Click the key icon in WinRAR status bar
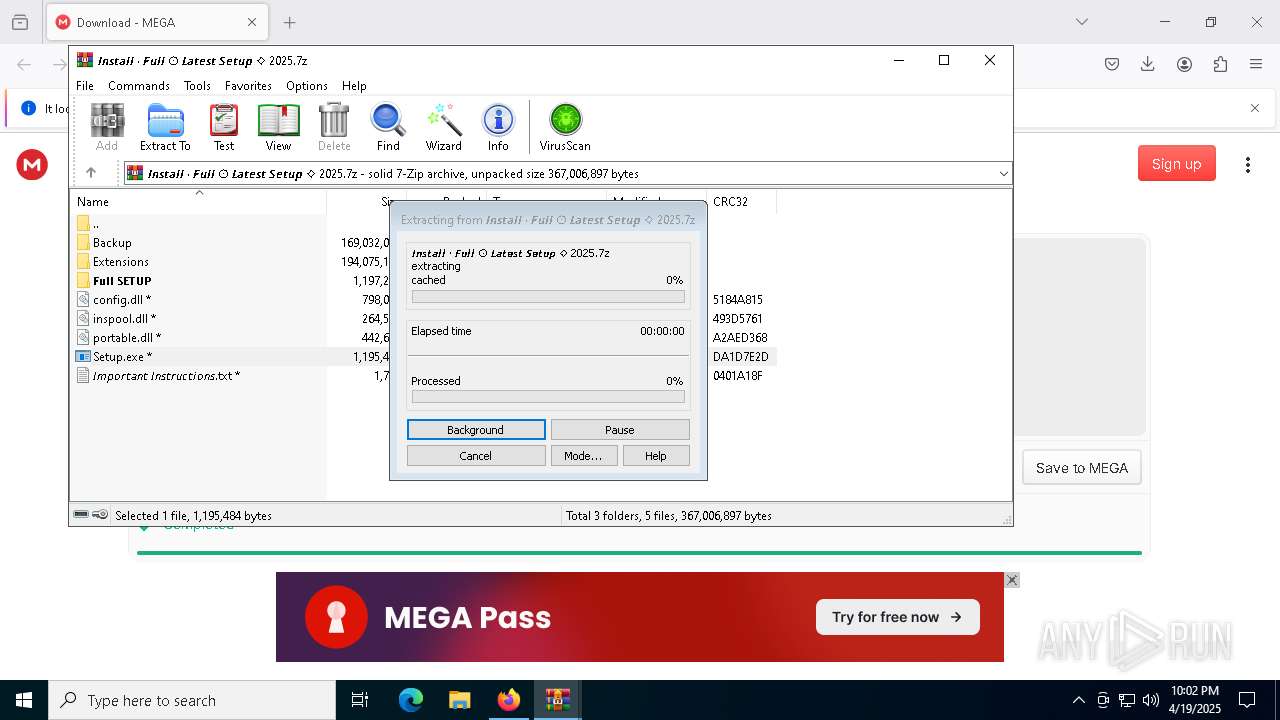1280x720 pixels. click(x=100, y=515)
